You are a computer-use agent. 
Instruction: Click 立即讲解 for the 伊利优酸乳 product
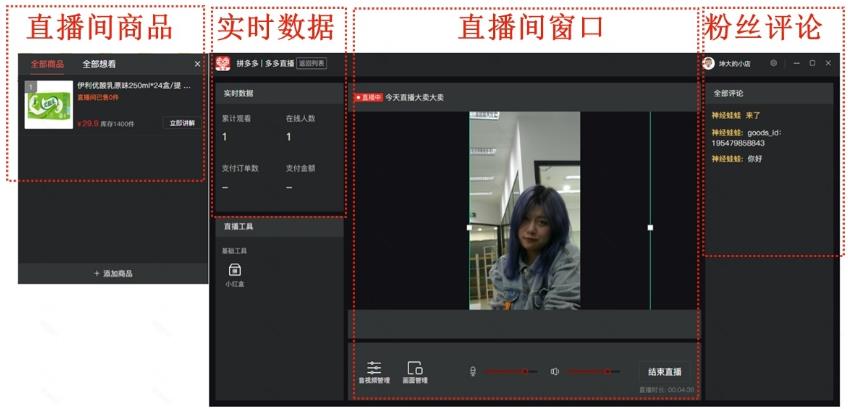pos(182,123)
